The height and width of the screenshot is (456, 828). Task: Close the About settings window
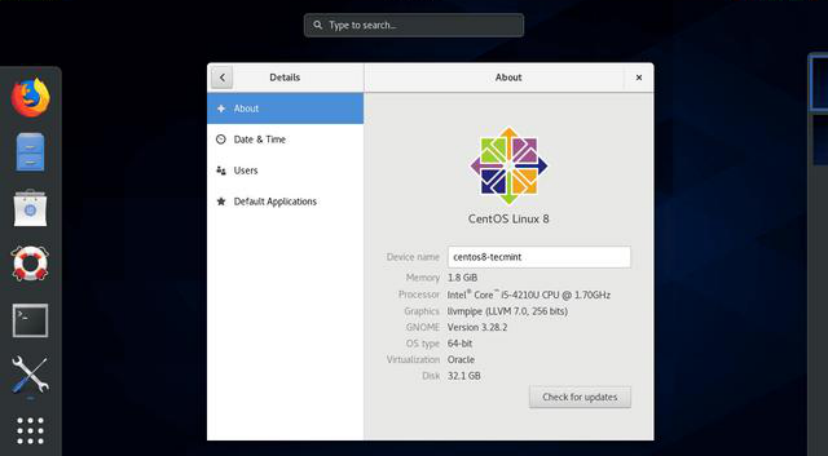click(x=638, y=78)
